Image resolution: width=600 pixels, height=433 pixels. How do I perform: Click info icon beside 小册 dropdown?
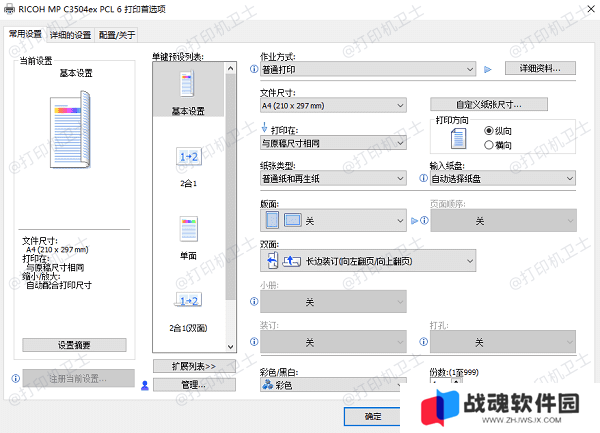(x=254, y=301)
